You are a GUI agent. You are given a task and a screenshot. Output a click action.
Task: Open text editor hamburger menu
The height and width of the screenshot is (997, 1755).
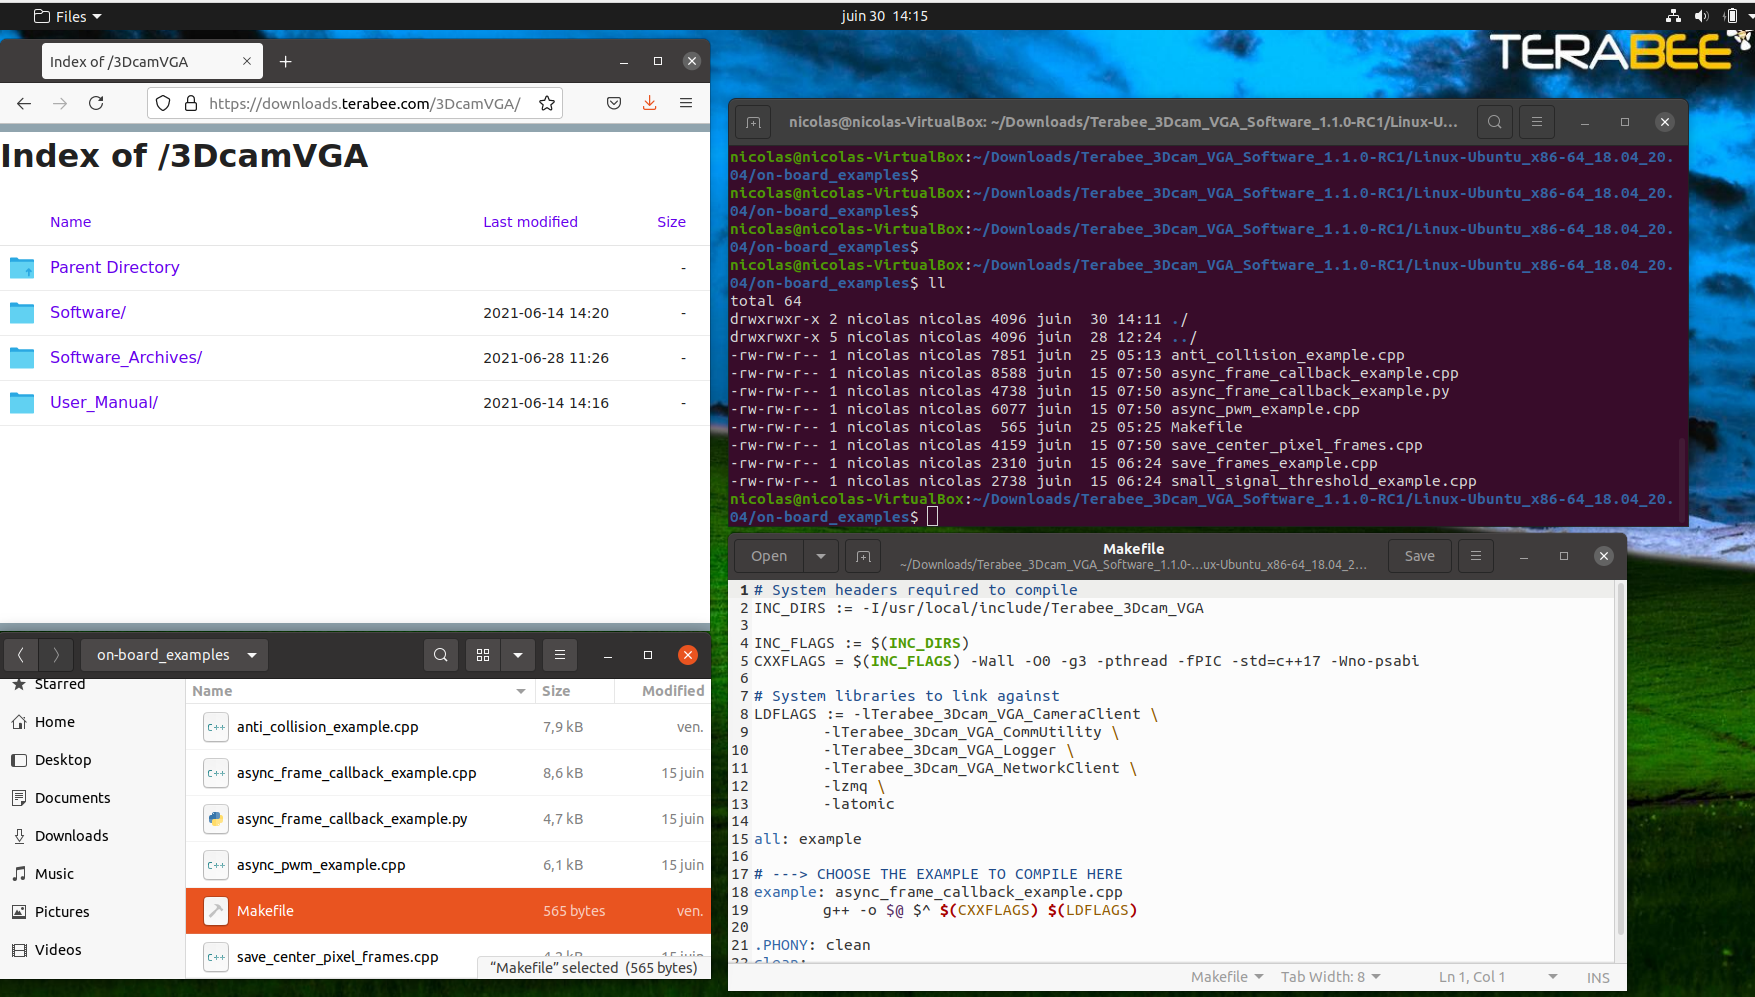[1475, 556]
